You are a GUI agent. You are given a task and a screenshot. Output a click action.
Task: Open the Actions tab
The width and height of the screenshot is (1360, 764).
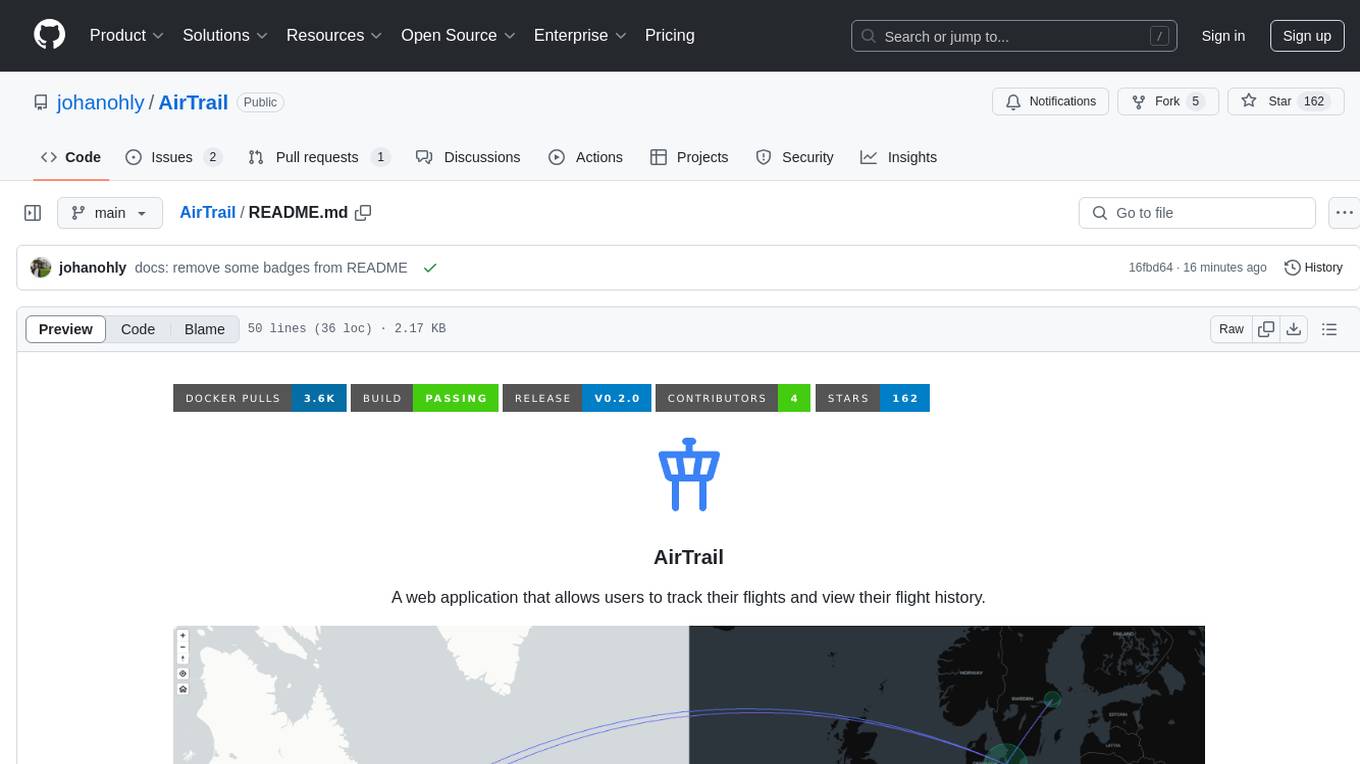pos(585,157)
